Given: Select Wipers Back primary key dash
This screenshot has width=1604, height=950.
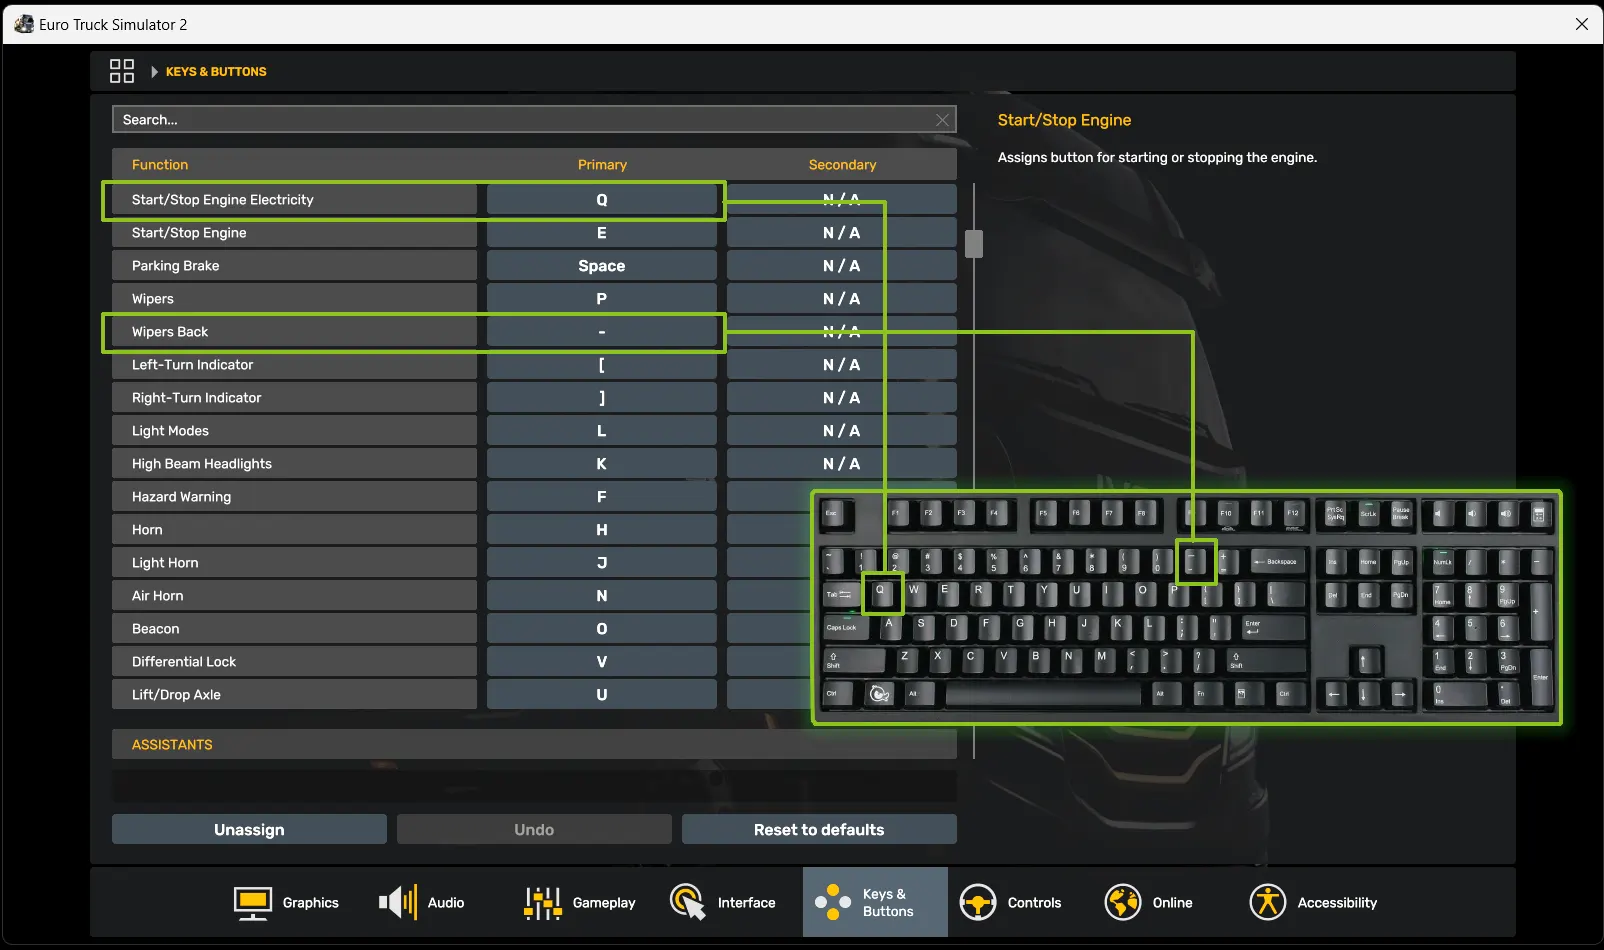Looking at the screenshot, I should 602,332.
